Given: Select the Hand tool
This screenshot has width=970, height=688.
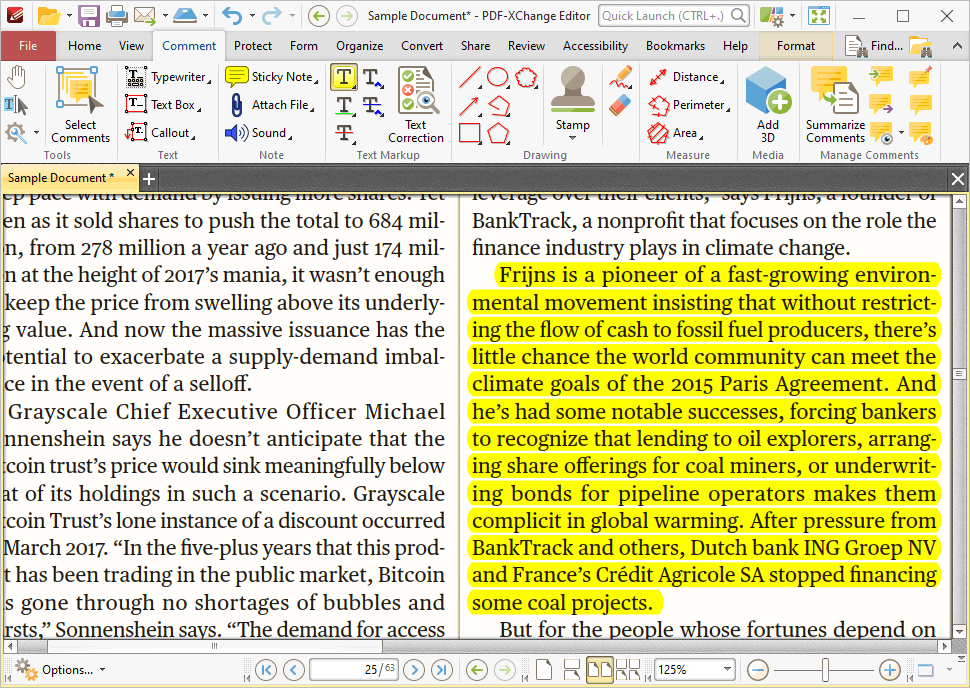Looking at the screenshot, I should coord(17,78).
